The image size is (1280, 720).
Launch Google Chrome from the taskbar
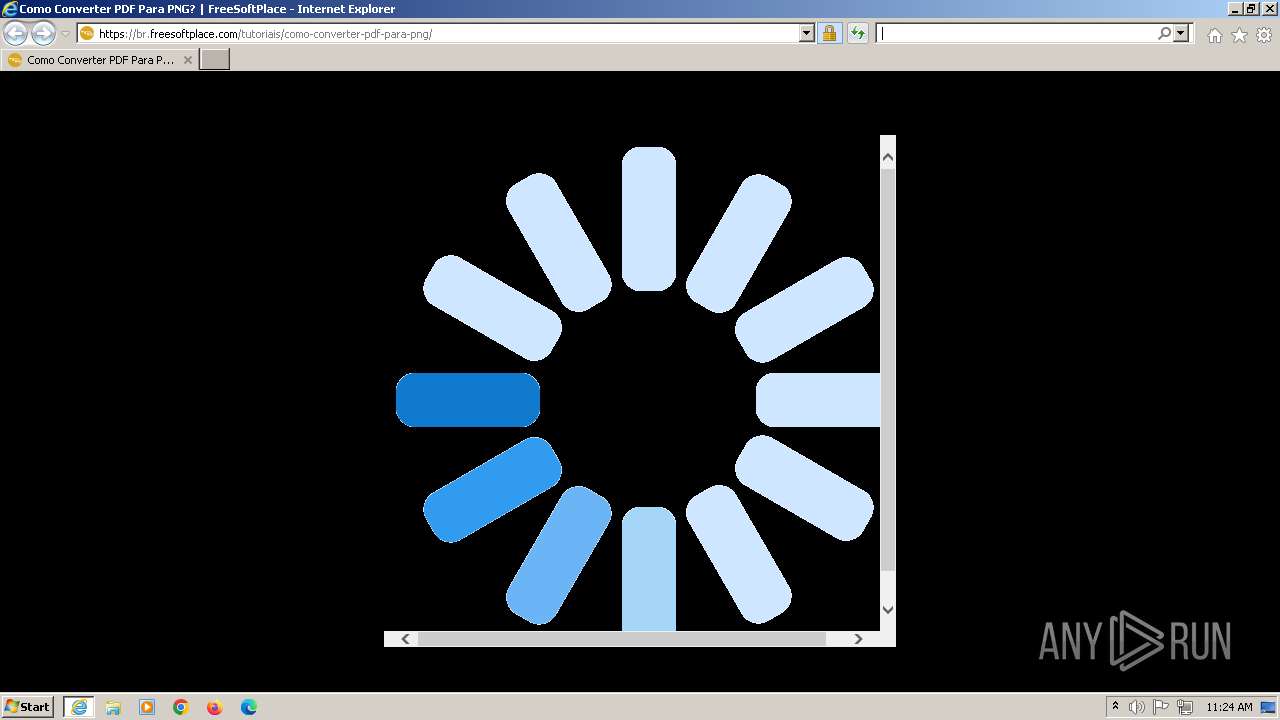pos(181,707)
